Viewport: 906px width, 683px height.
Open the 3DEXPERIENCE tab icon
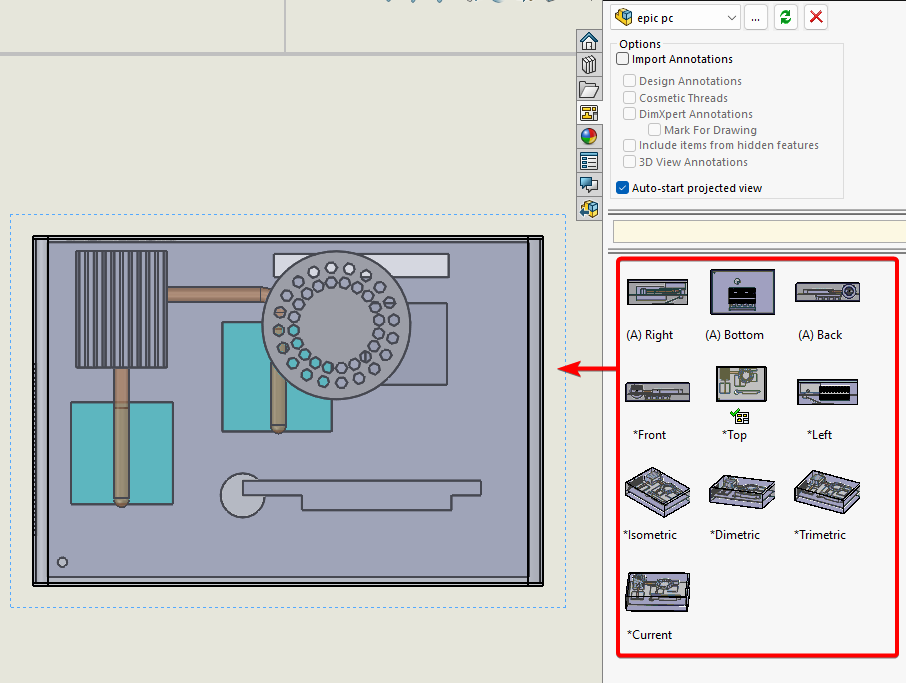589,208
